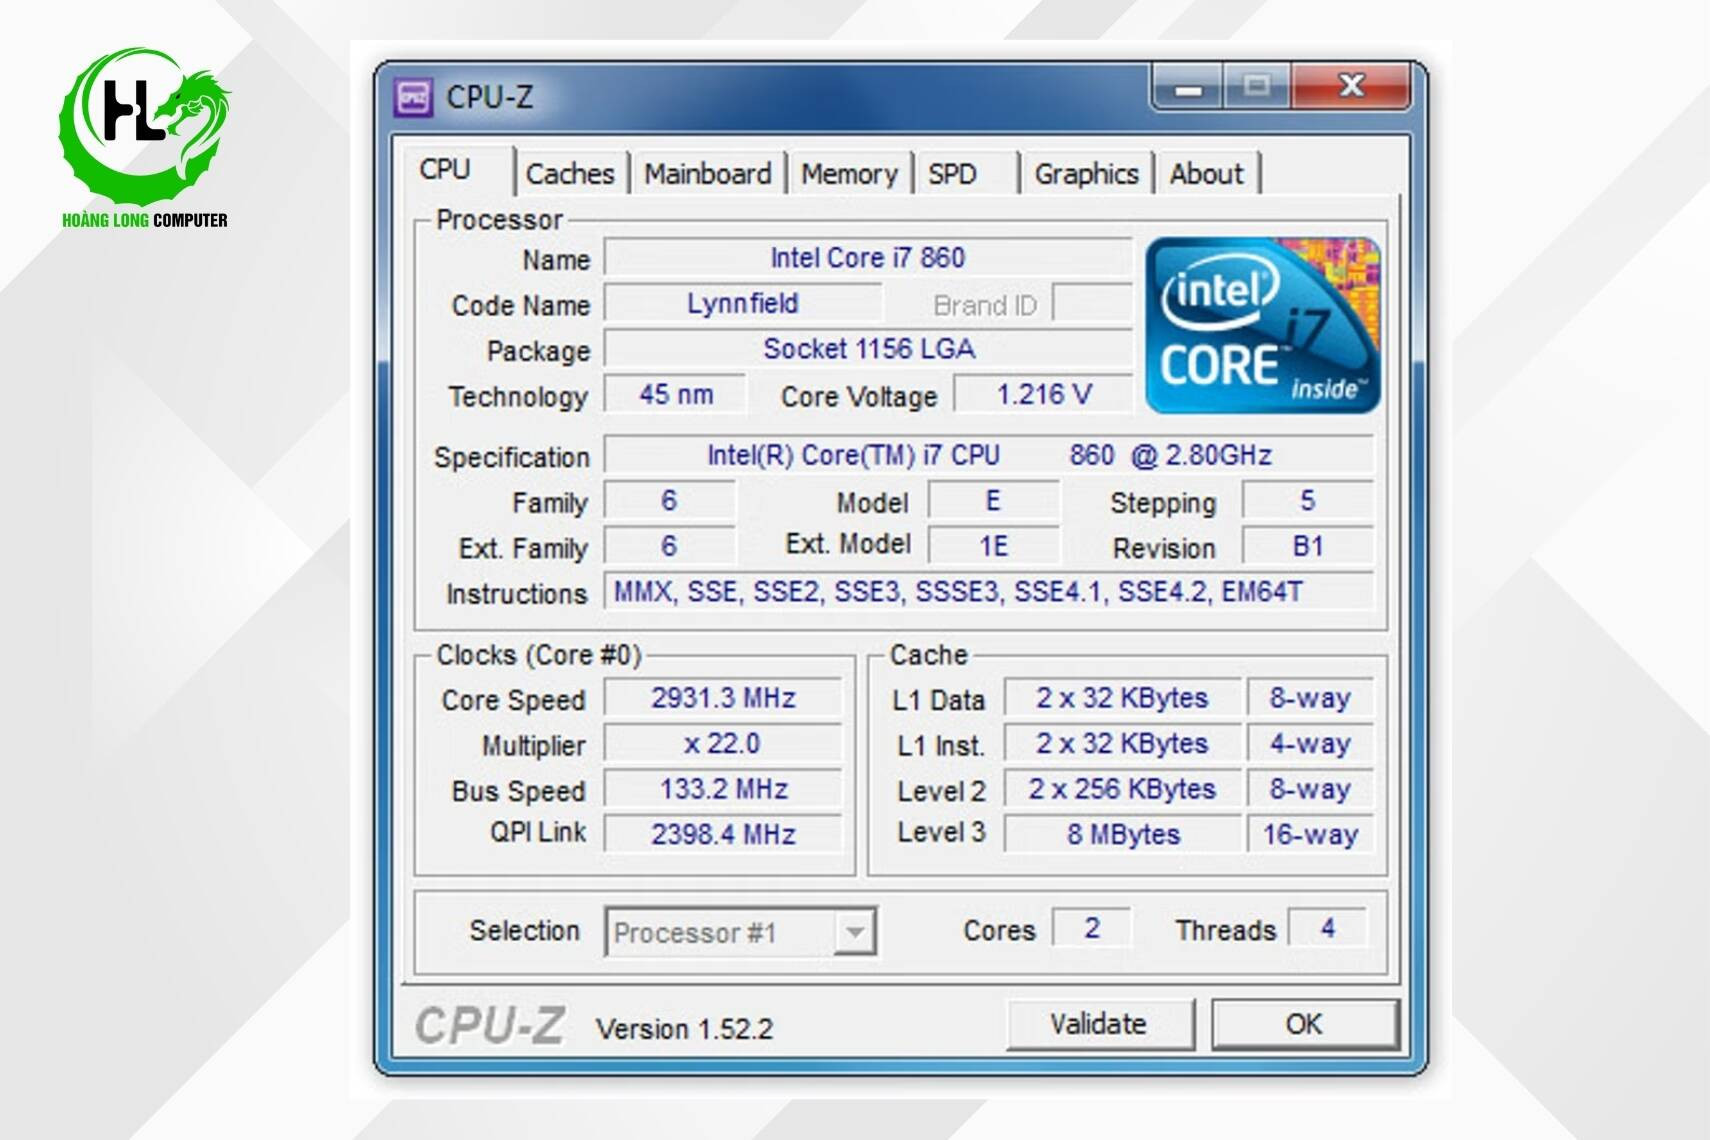Click the Core Speed value 2931.3 MHz
Image resolution: width=1710 pixels, height=1140 pixels.
[723, 698]
